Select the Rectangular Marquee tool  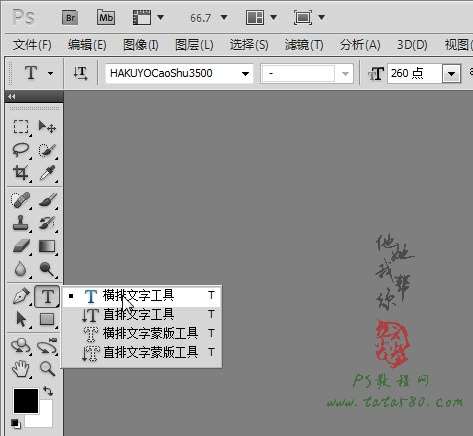21,127
